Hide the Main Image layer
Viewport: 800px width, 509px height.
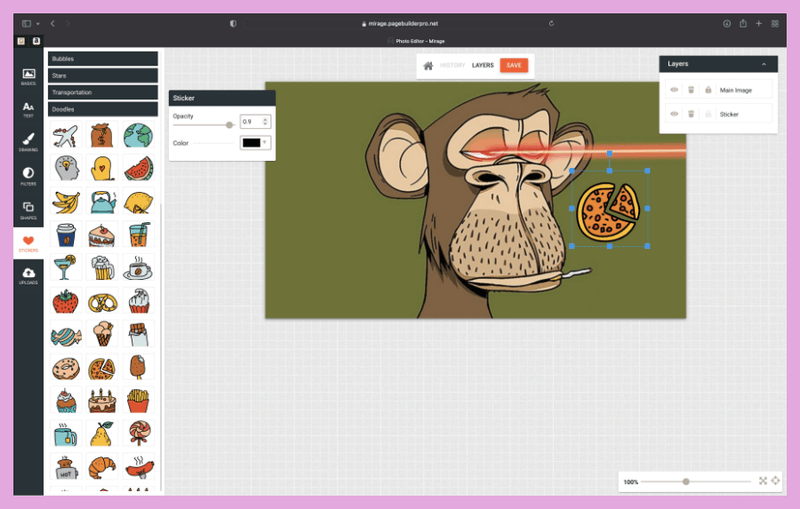tap(674, 90)
